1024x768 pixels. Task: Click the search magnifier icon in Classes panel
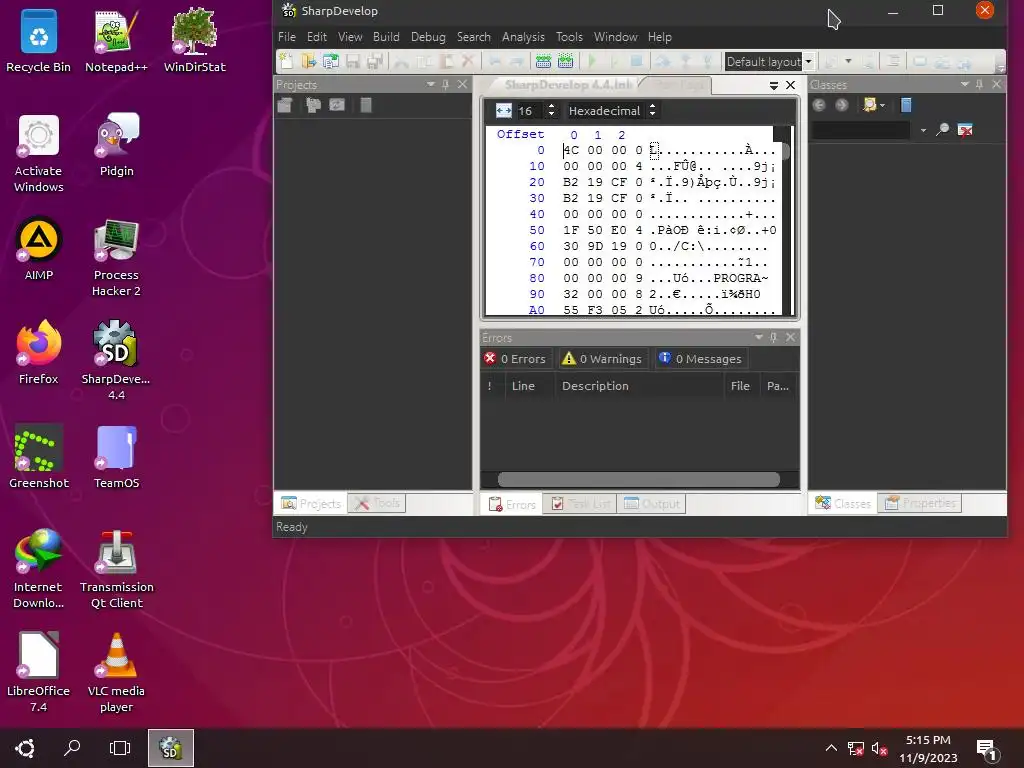(x=942, y=130)
